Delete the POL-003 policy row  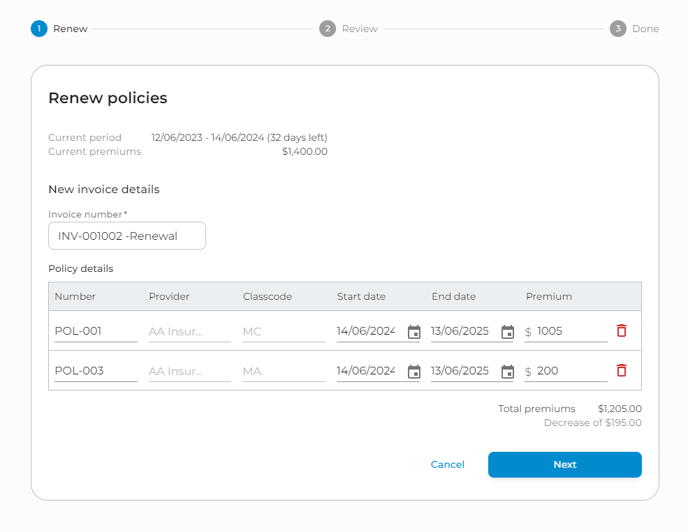[621, 370]
